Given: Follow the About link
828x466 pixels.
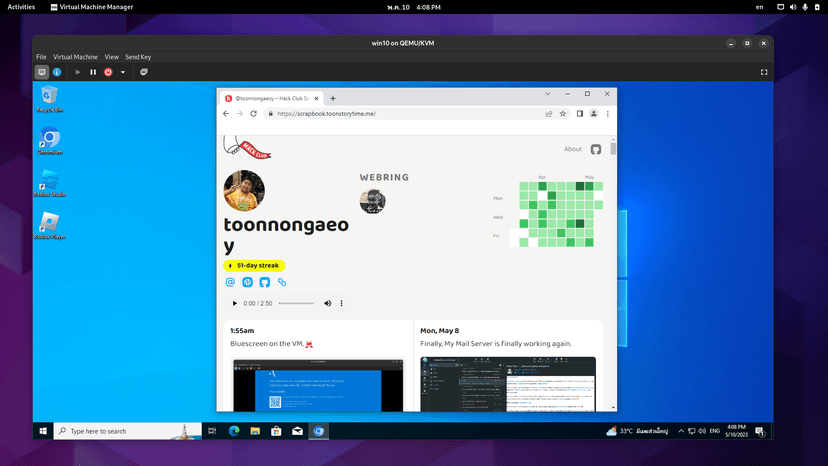Looking at the screenshot, I should coord(572,149).
